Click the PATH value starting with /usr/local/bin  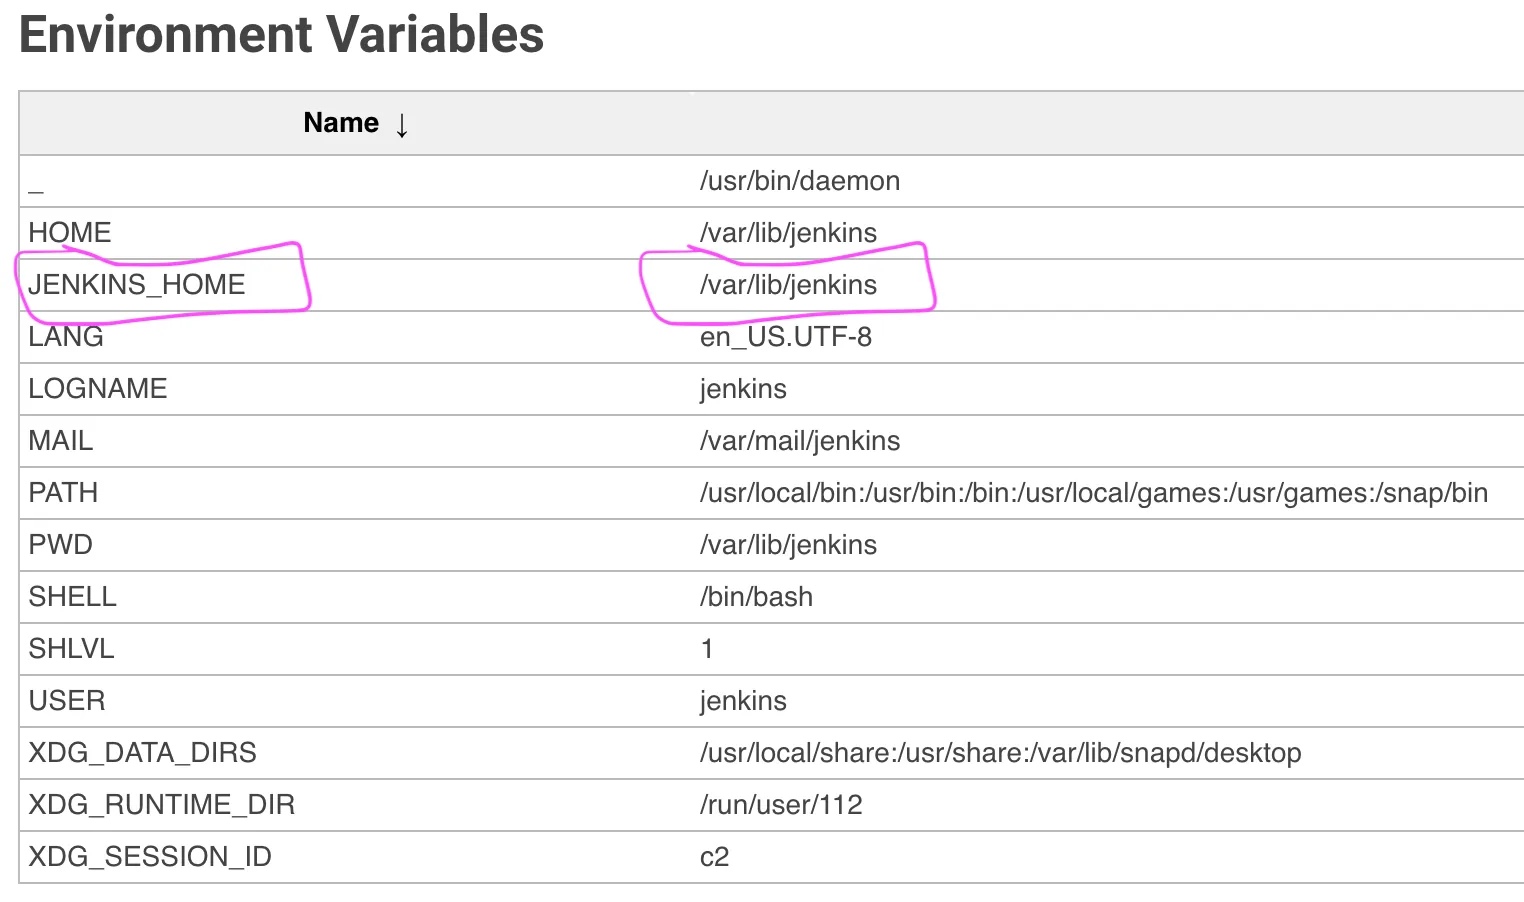1093,493
